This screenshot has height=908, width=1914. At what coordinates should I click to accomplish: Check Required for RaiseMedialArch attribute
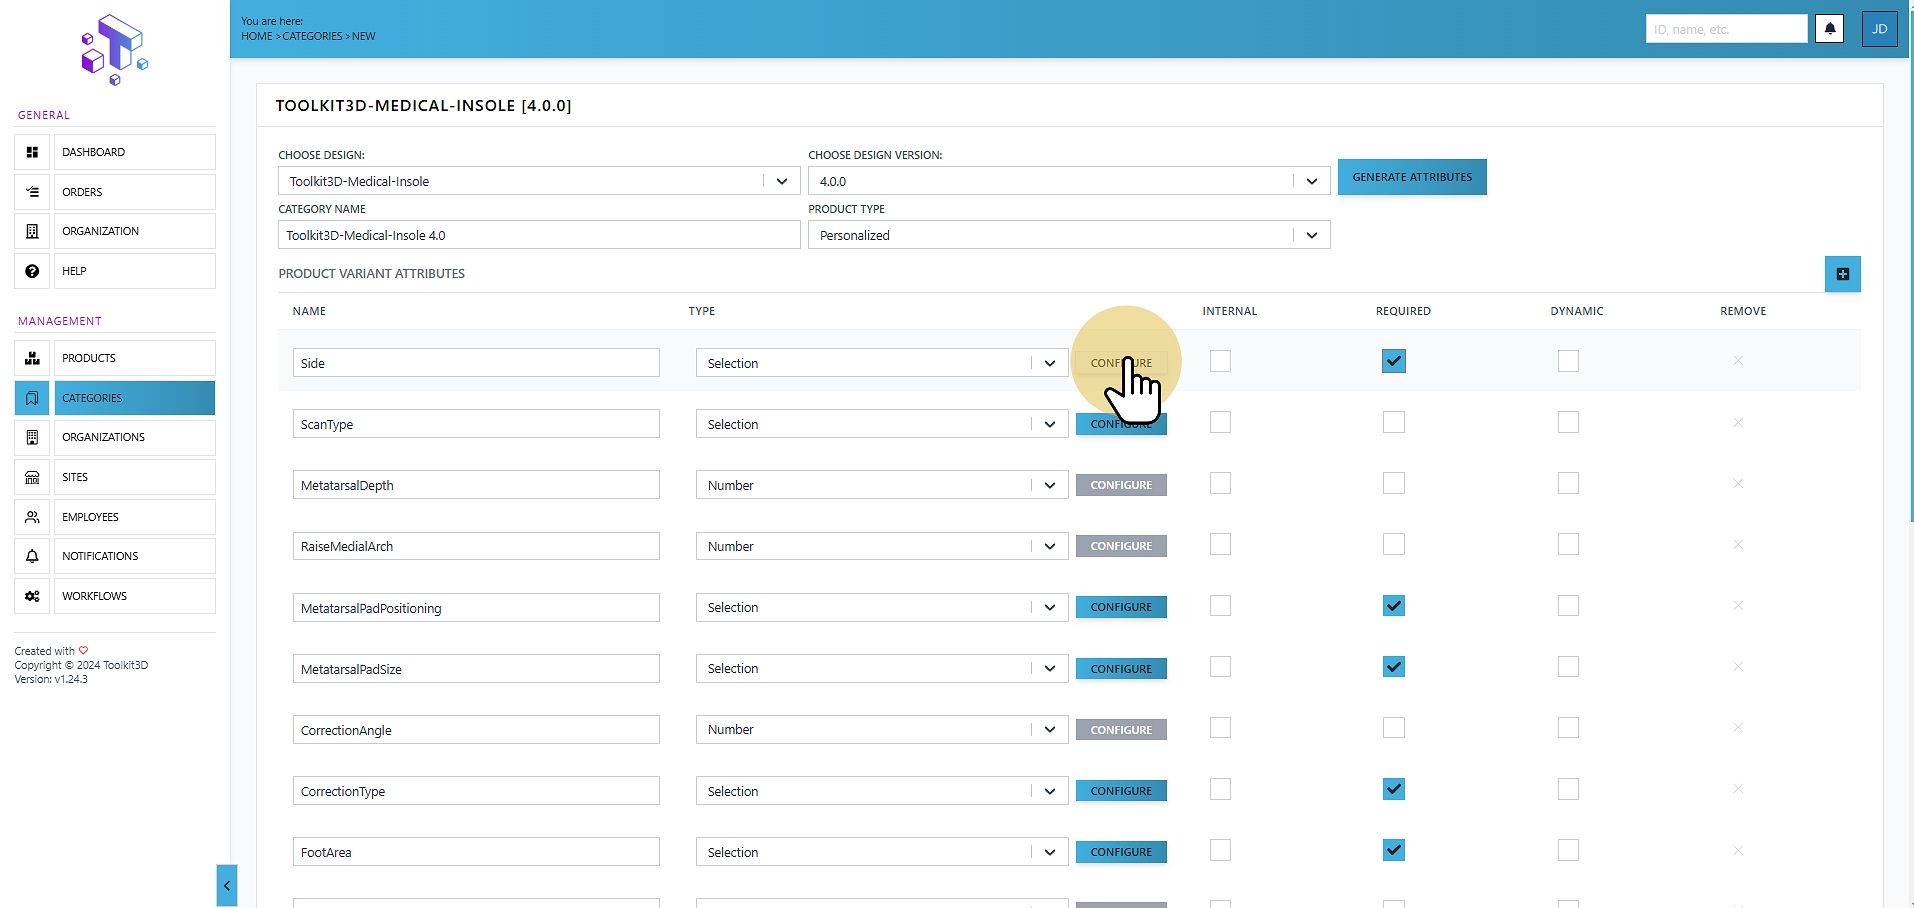pos(1394,544)
